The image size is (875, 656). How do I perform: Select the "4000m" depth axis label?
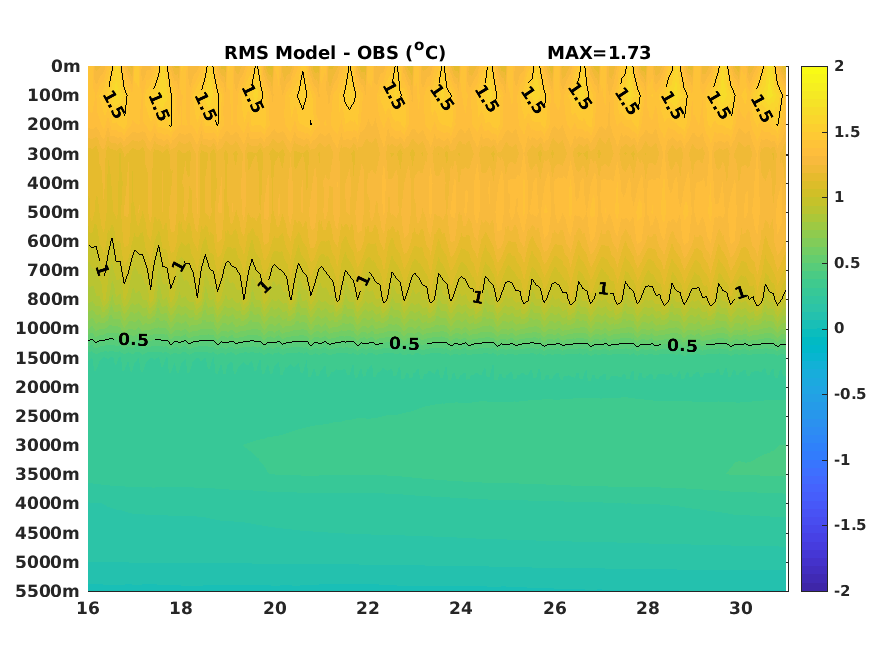pyautogui.click(x=48, y=503)
